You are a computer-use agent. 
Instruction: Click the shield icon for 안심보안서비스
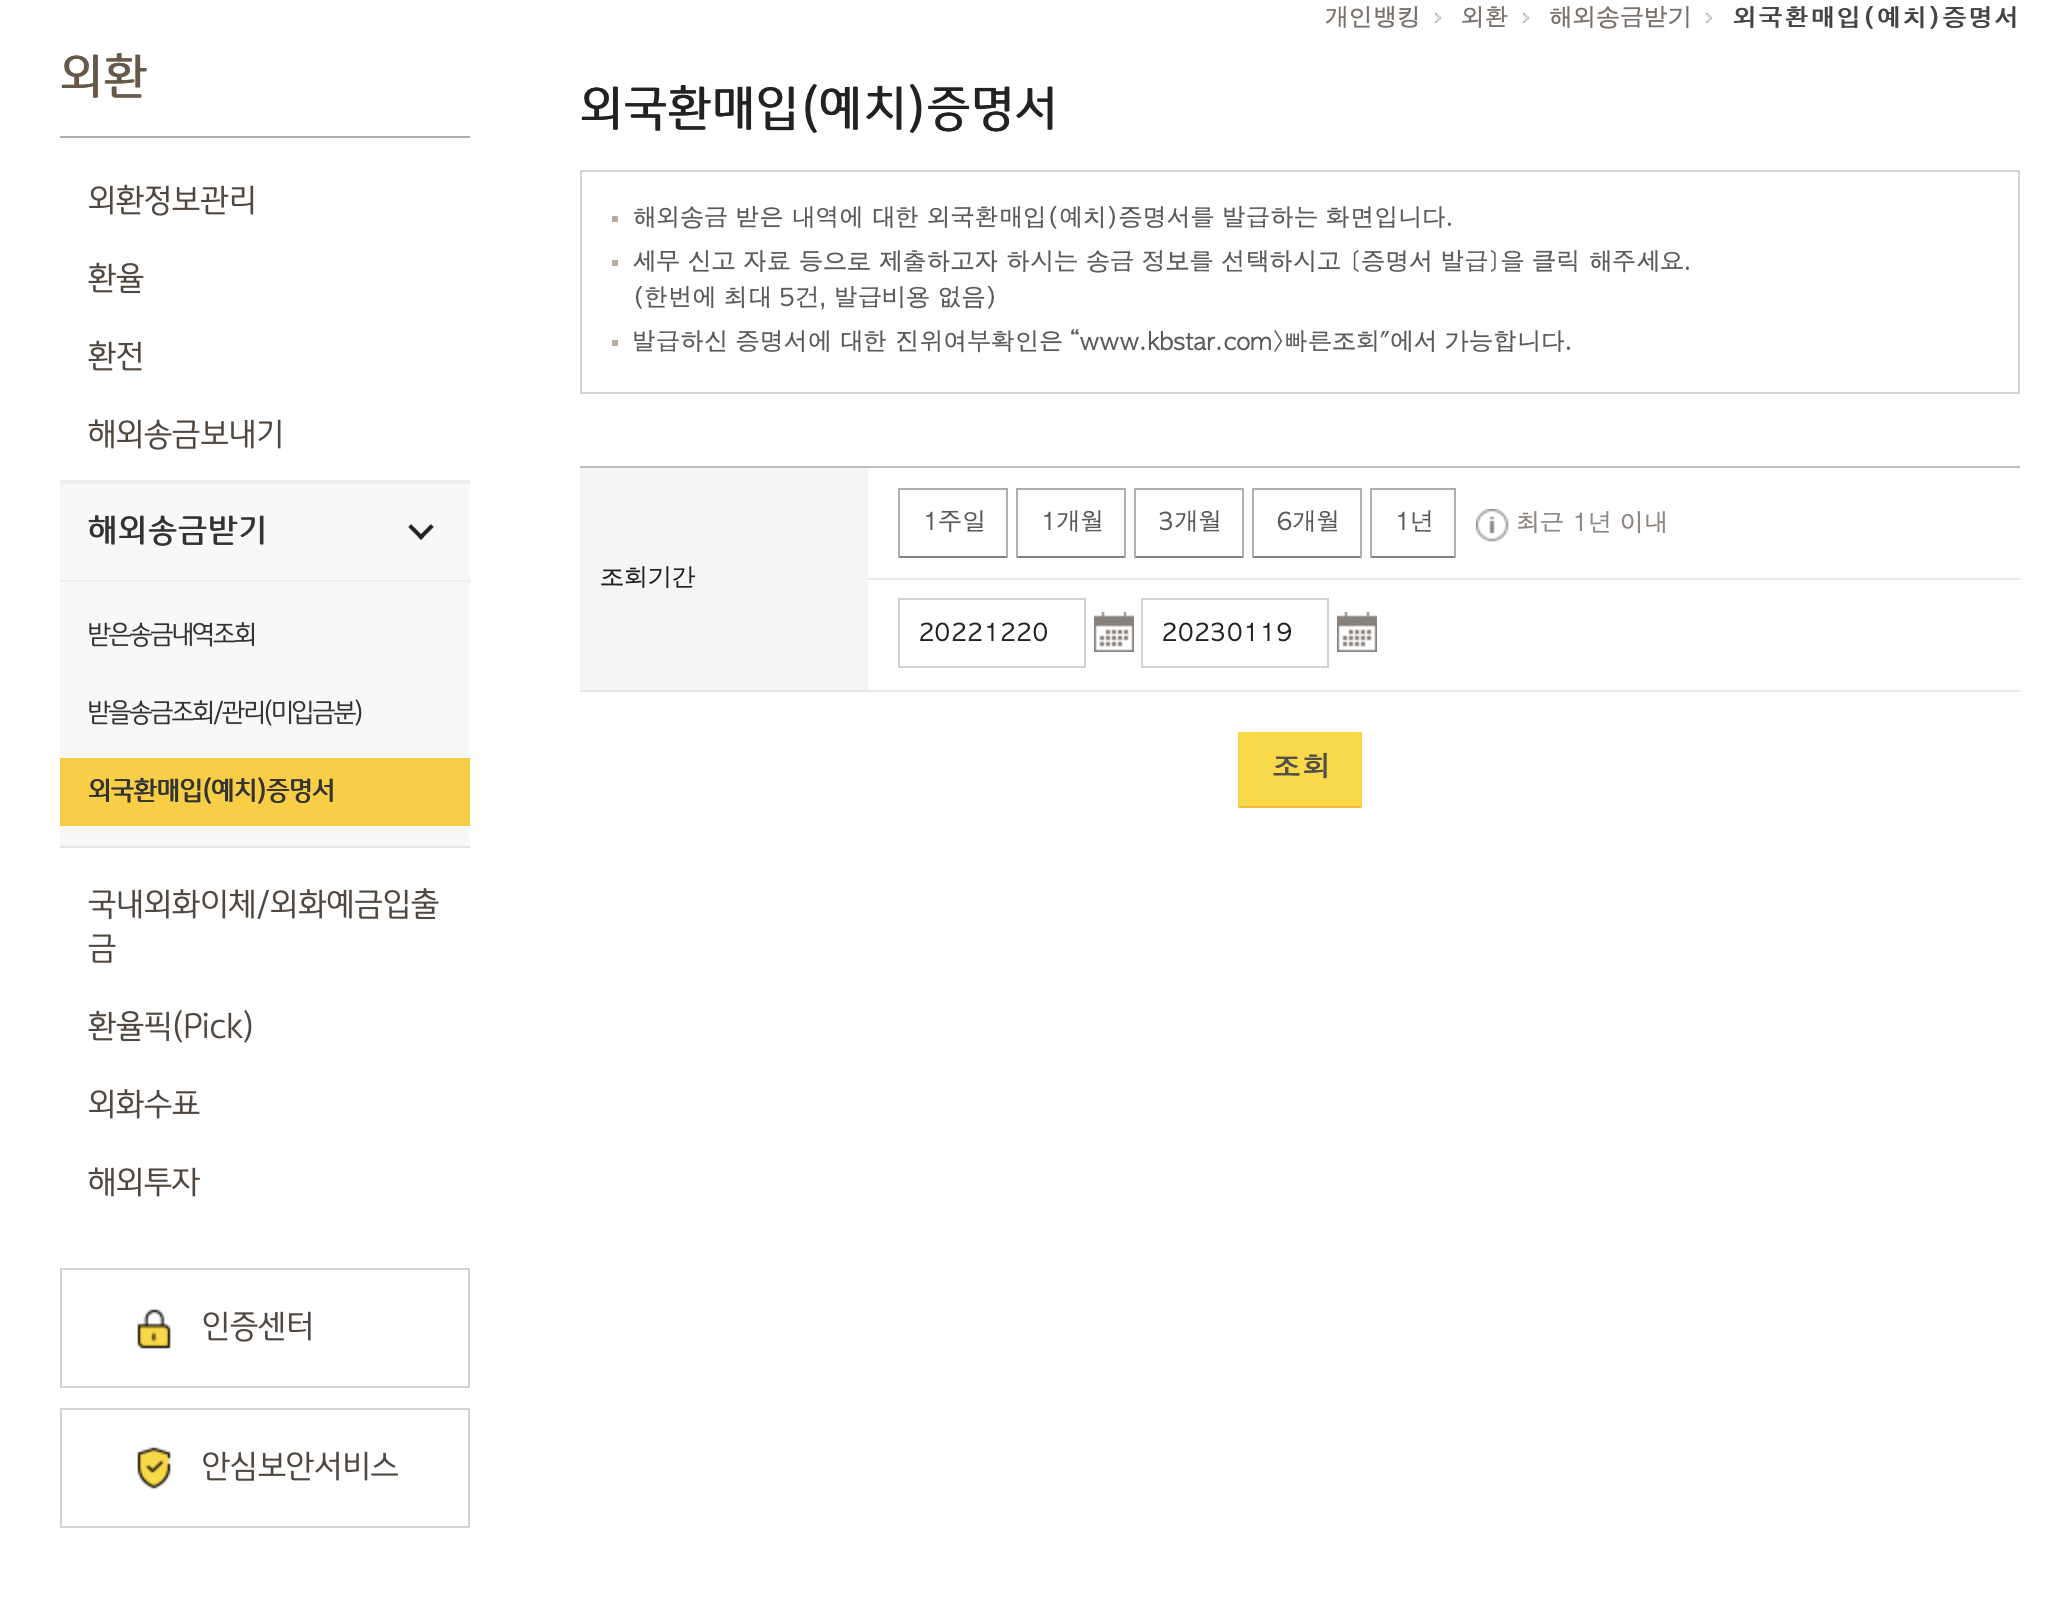[x=154, y=1467]
